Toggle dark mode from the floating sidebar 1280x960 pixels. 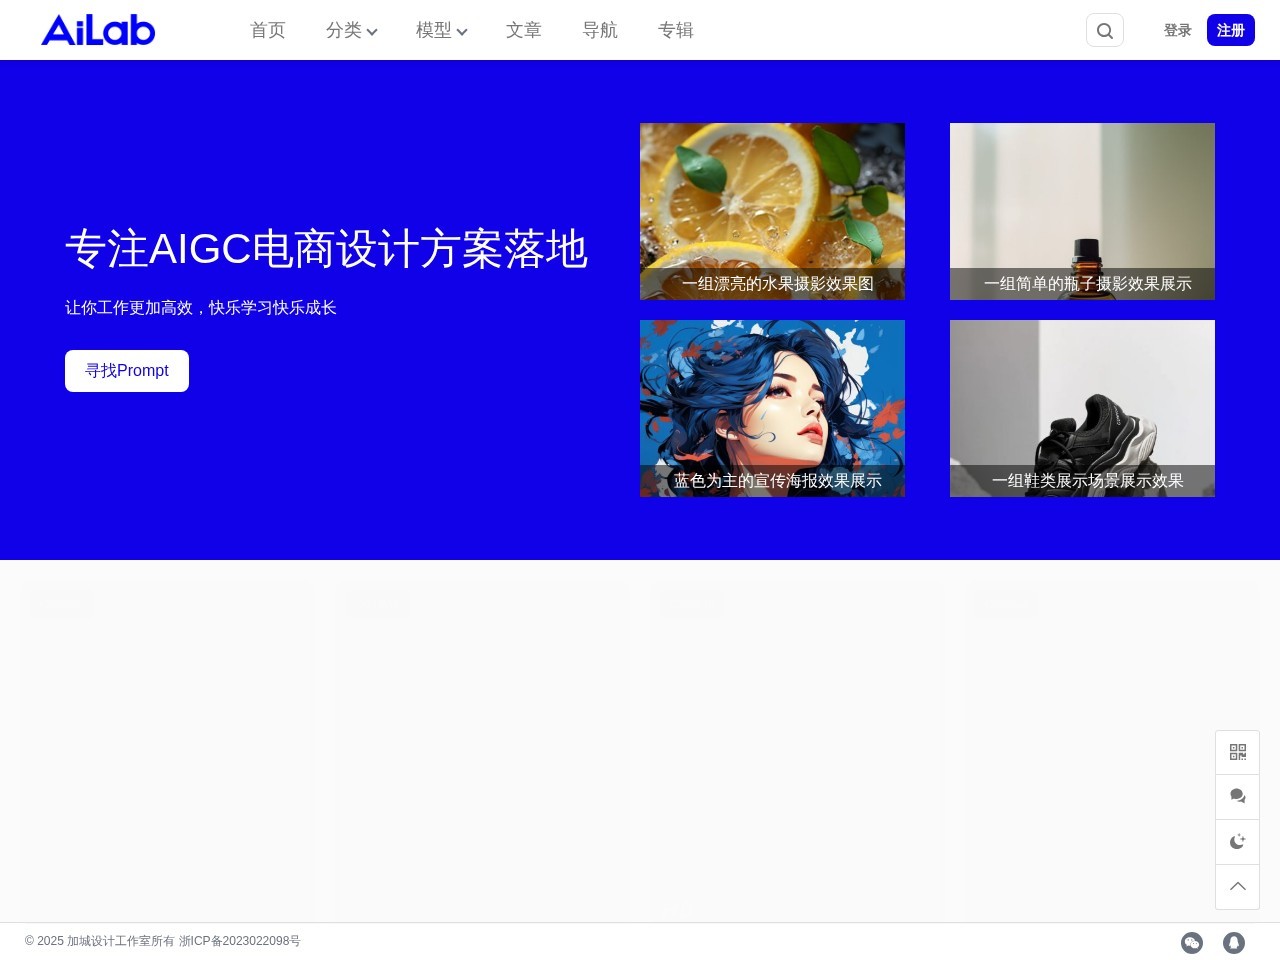tap(1237, 841)
